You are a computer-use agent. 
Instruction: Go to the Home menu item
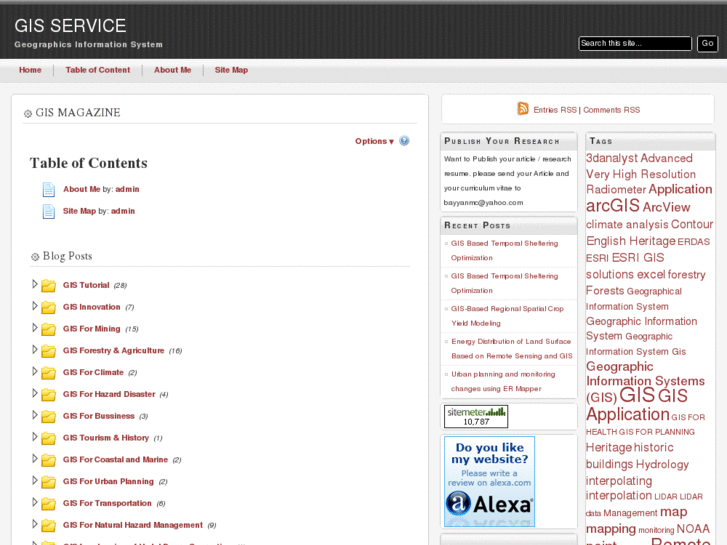(x=30, y=70)
